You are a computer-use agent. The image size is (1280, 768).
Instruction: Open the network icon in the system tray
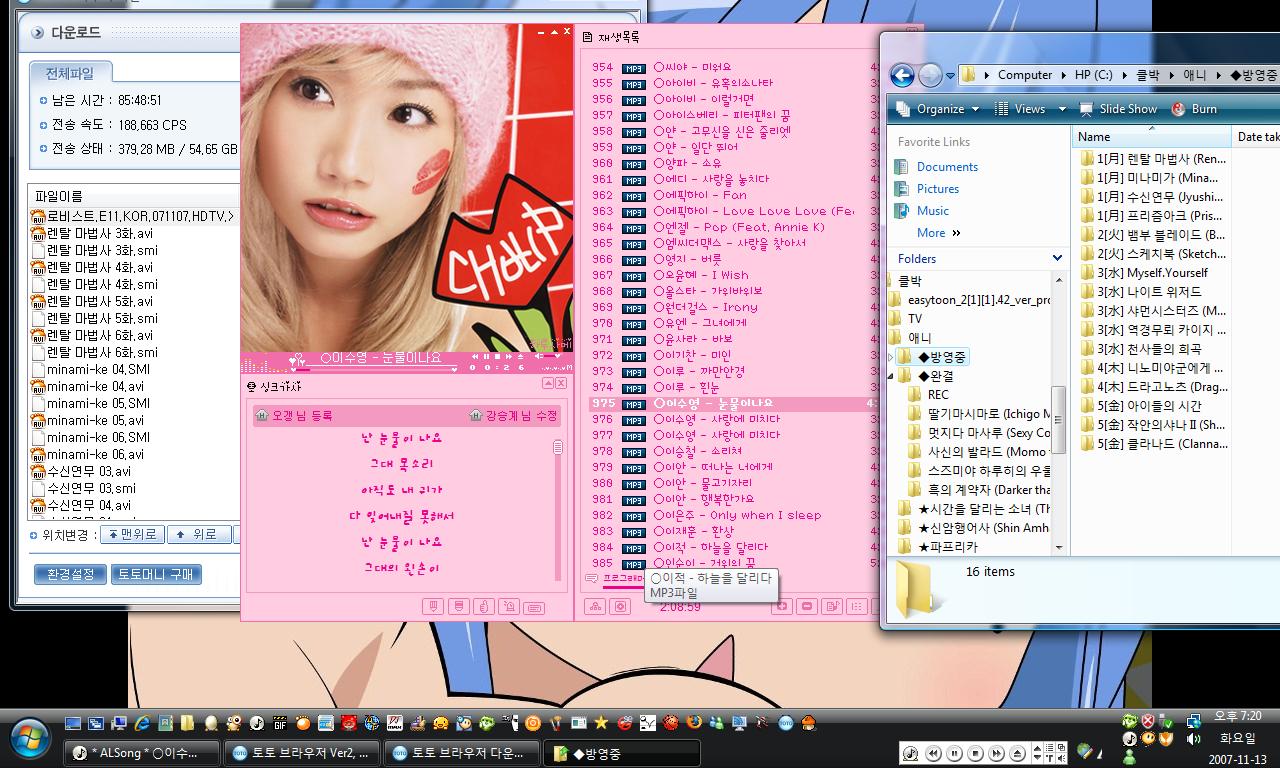[1193, 720]
